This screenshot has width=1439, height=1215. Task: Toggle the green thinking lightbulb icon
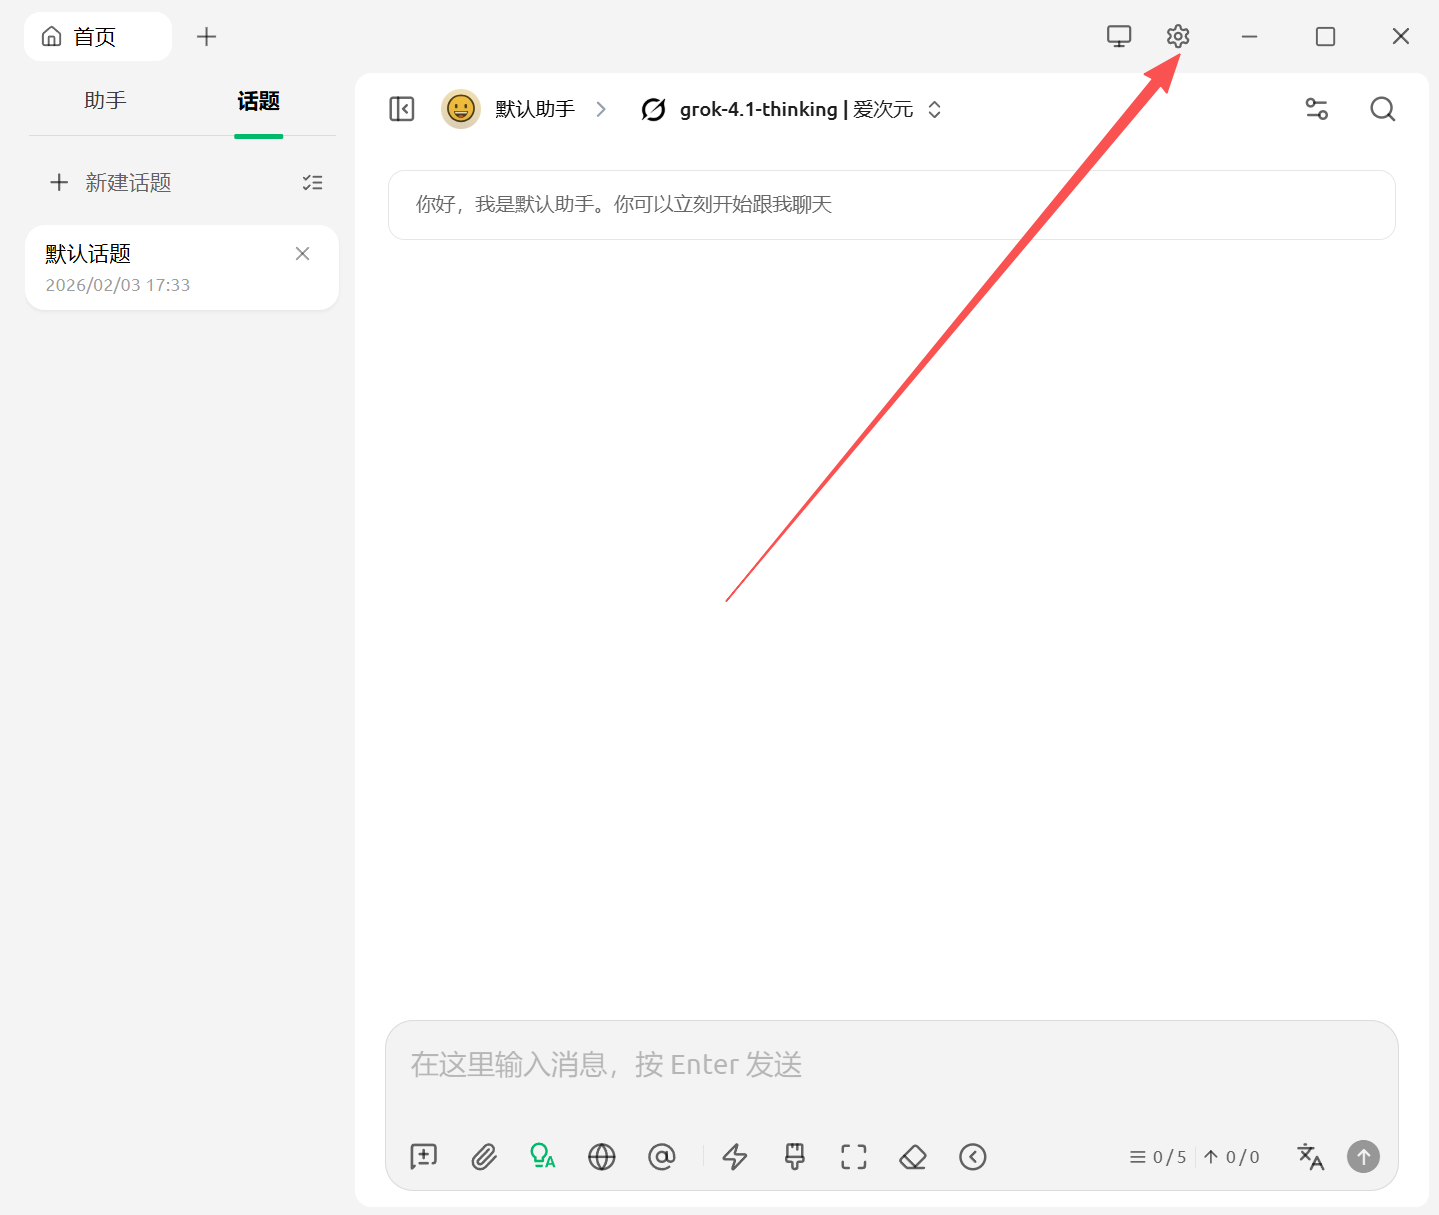pos(542,1157)
